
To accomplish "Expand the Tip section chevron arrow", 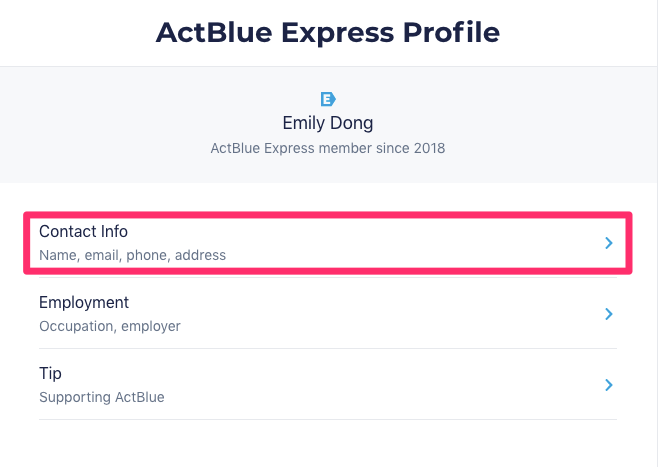I will [x=608, y=385].
